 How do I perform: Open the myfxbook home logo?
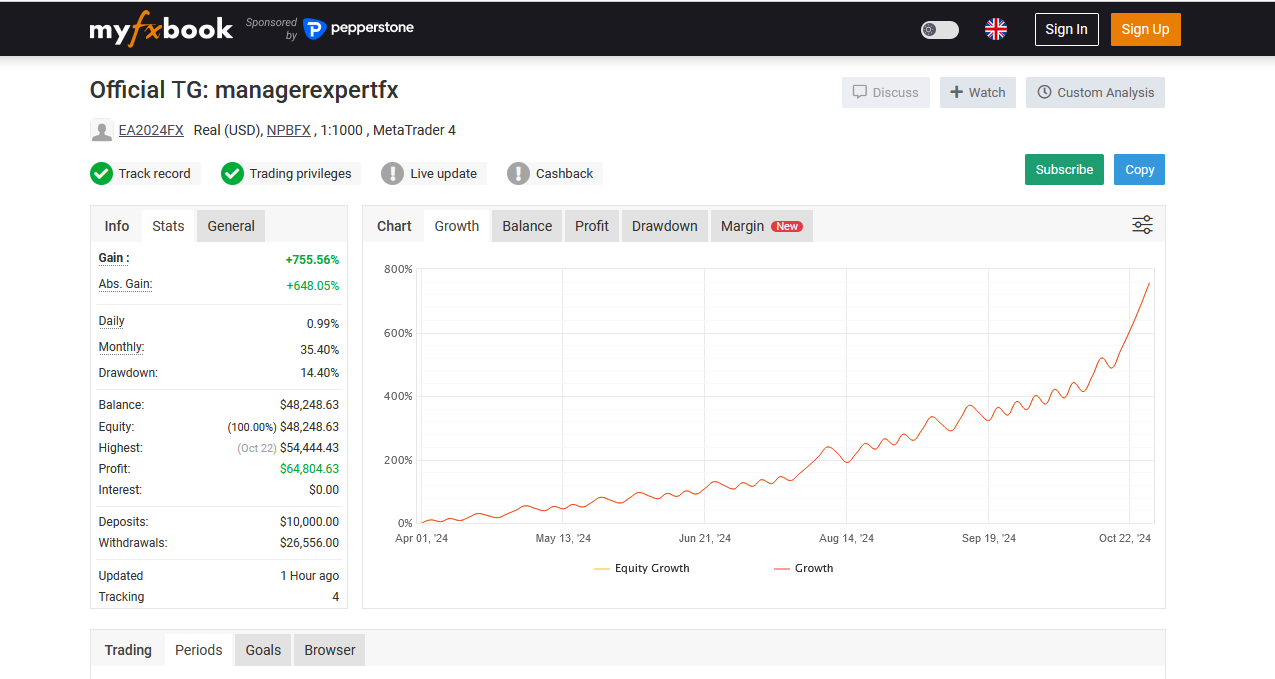(x=161, y=29)
